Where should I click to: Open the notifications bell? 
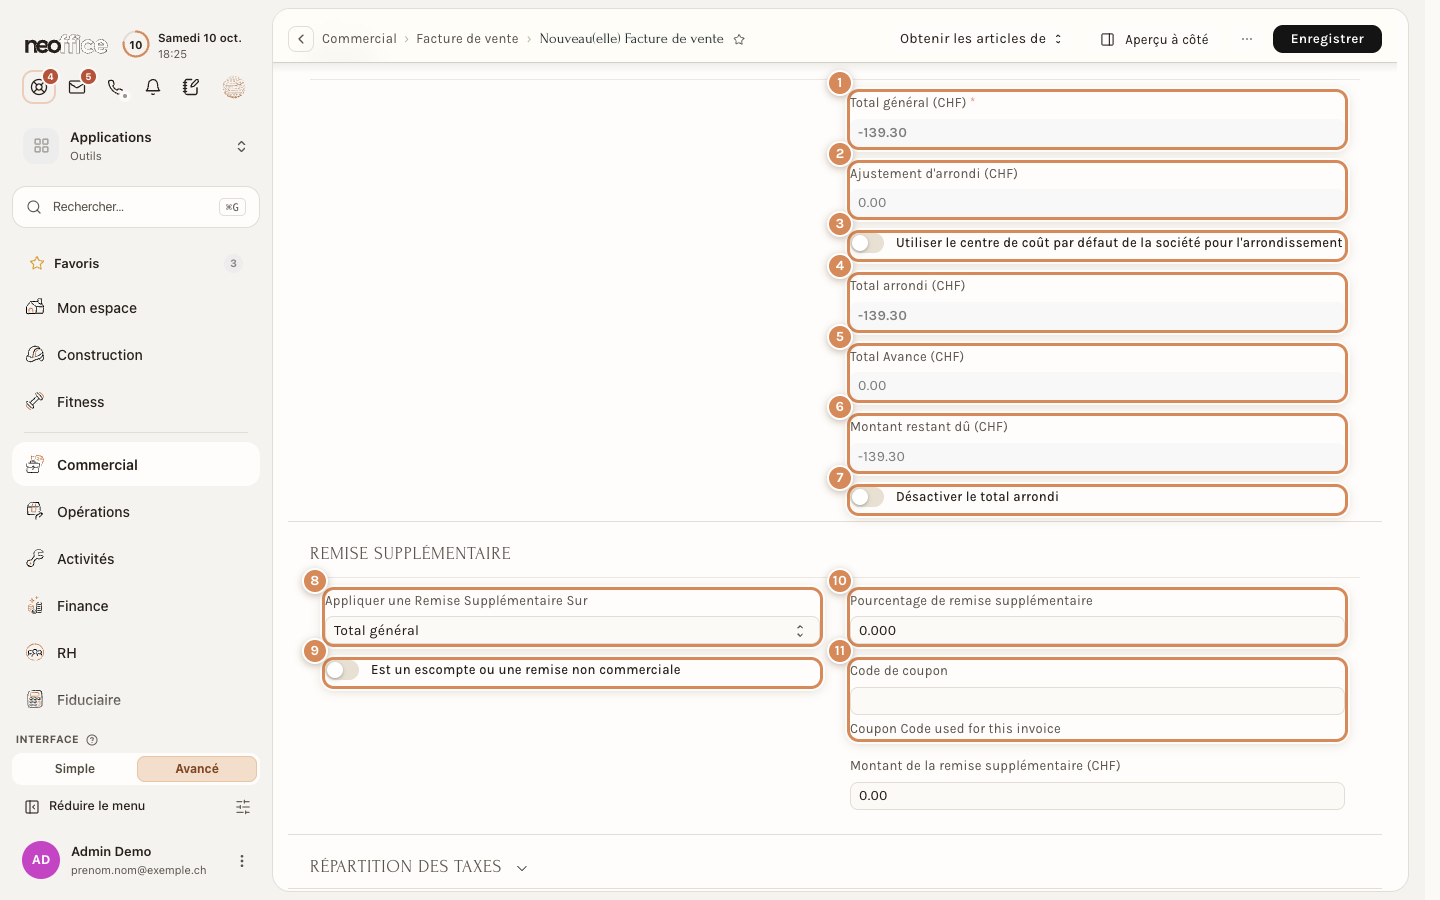point(153,88)
